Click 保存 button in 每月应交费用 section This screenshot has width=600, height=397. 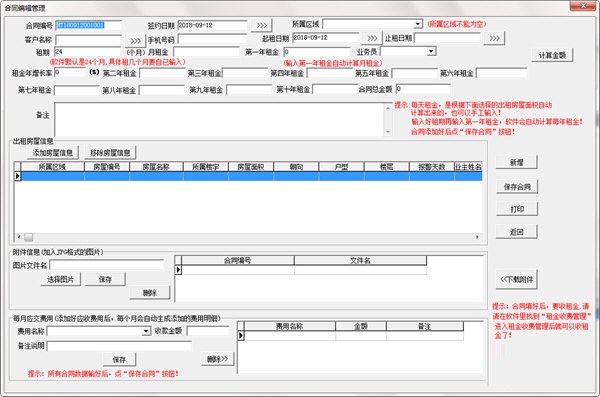[x=119, y=359]
